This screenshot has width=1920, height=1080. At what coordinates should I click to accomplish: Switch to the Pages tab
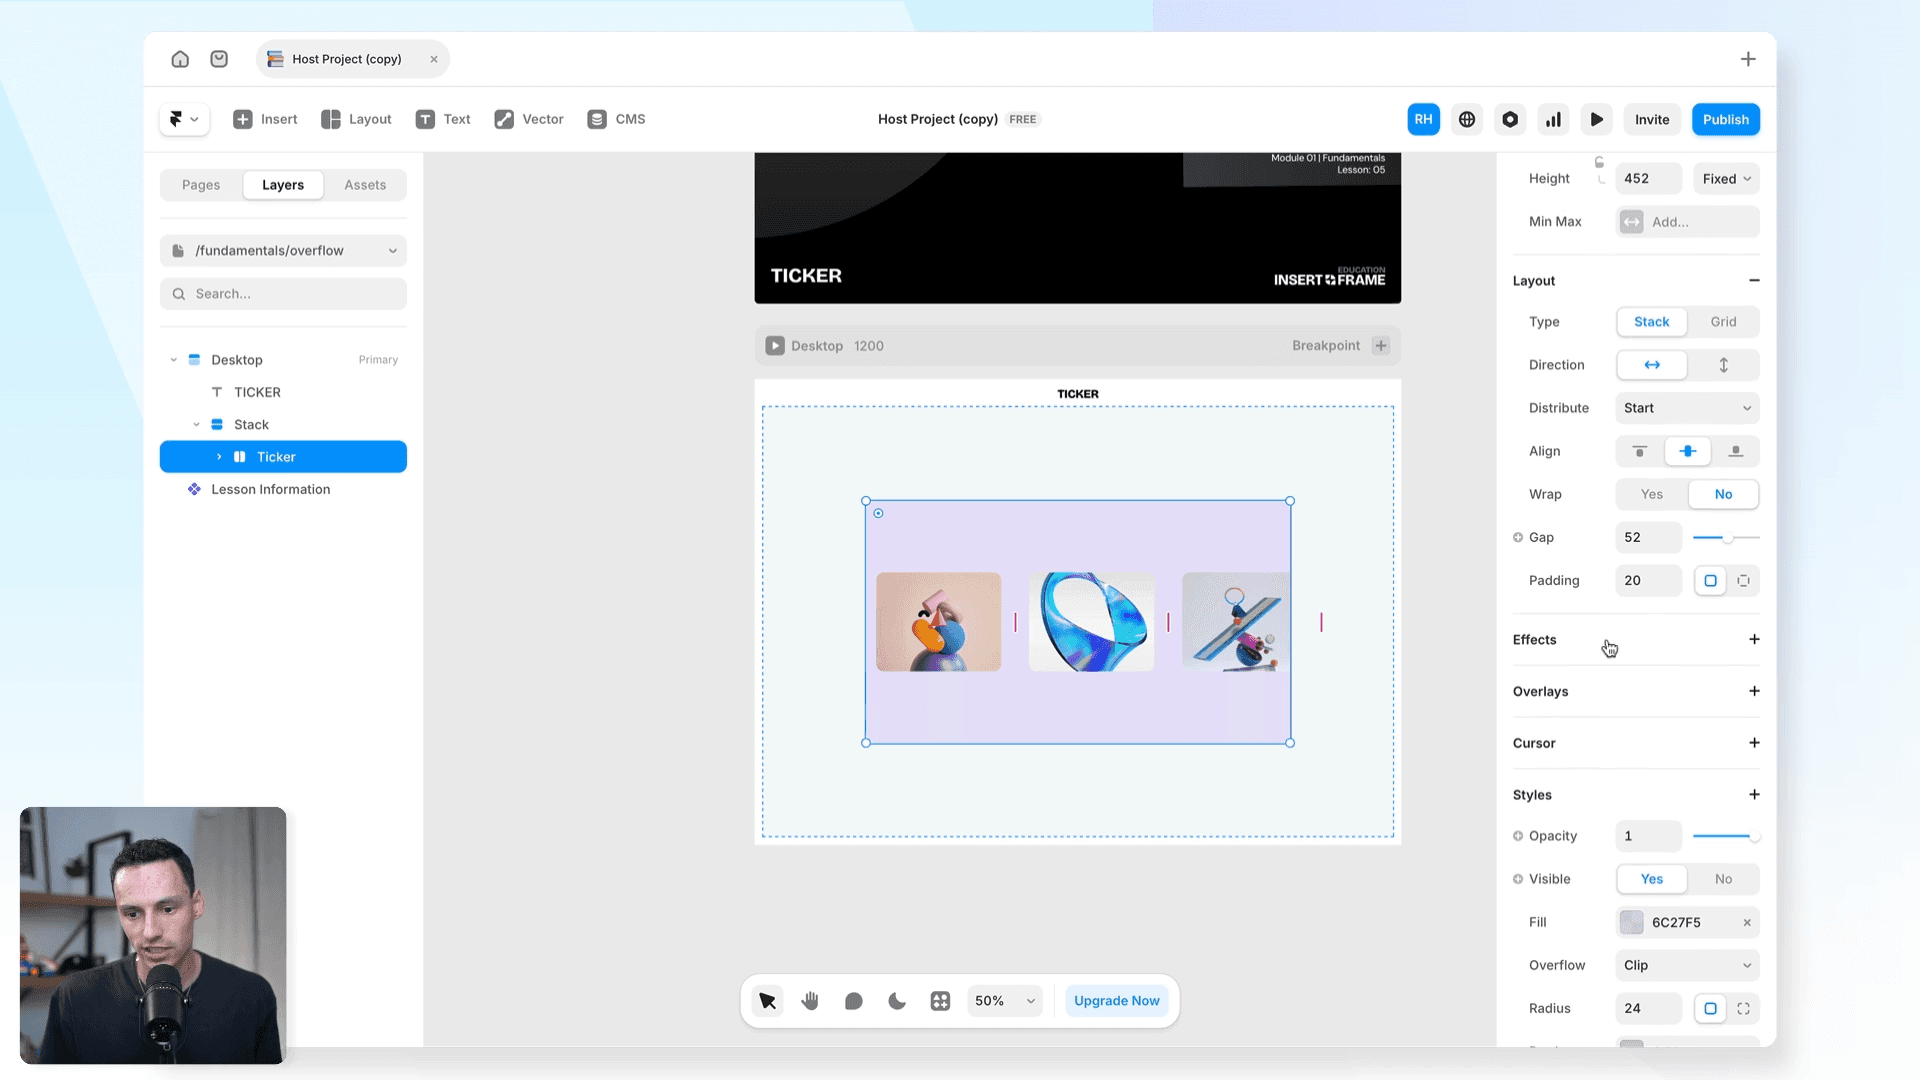tap(201, 185)
